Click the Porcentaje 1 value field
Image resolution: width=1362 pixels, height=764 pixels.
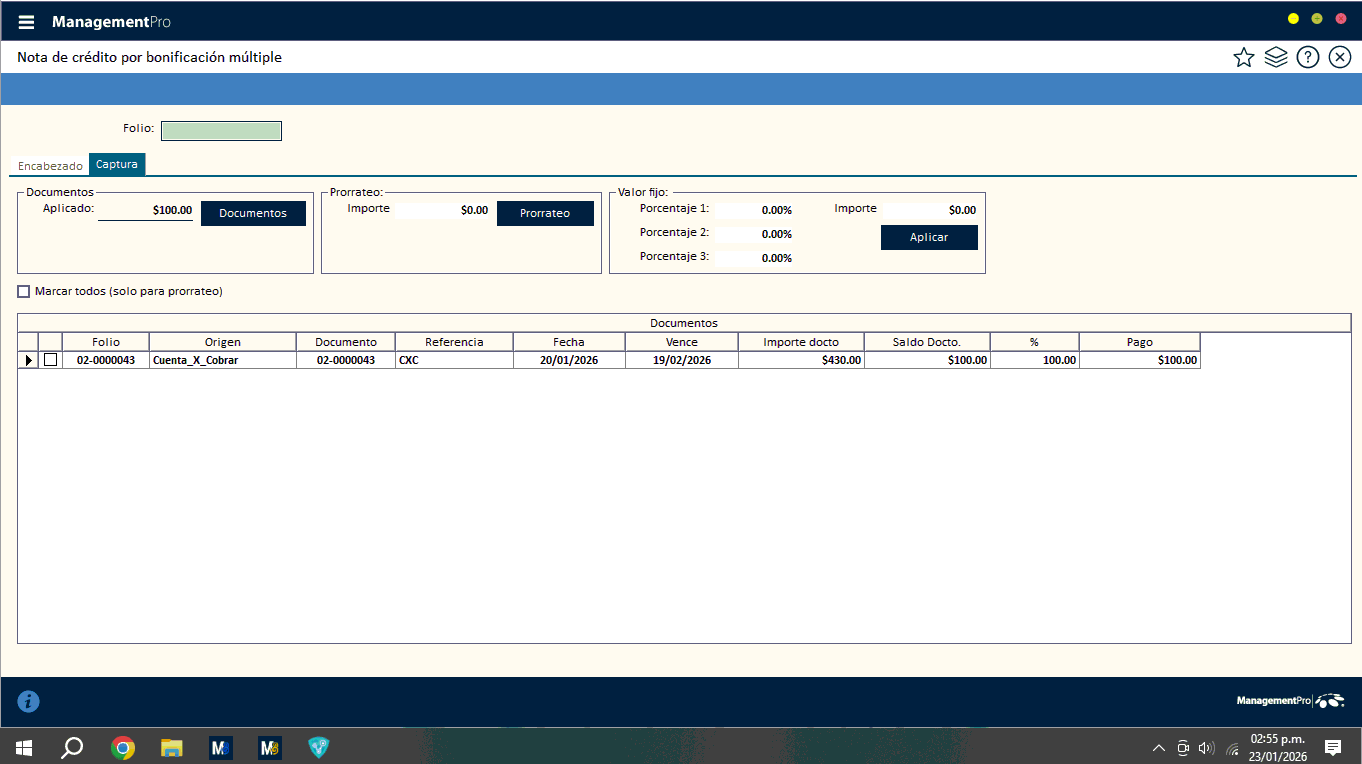click(755, 210)
